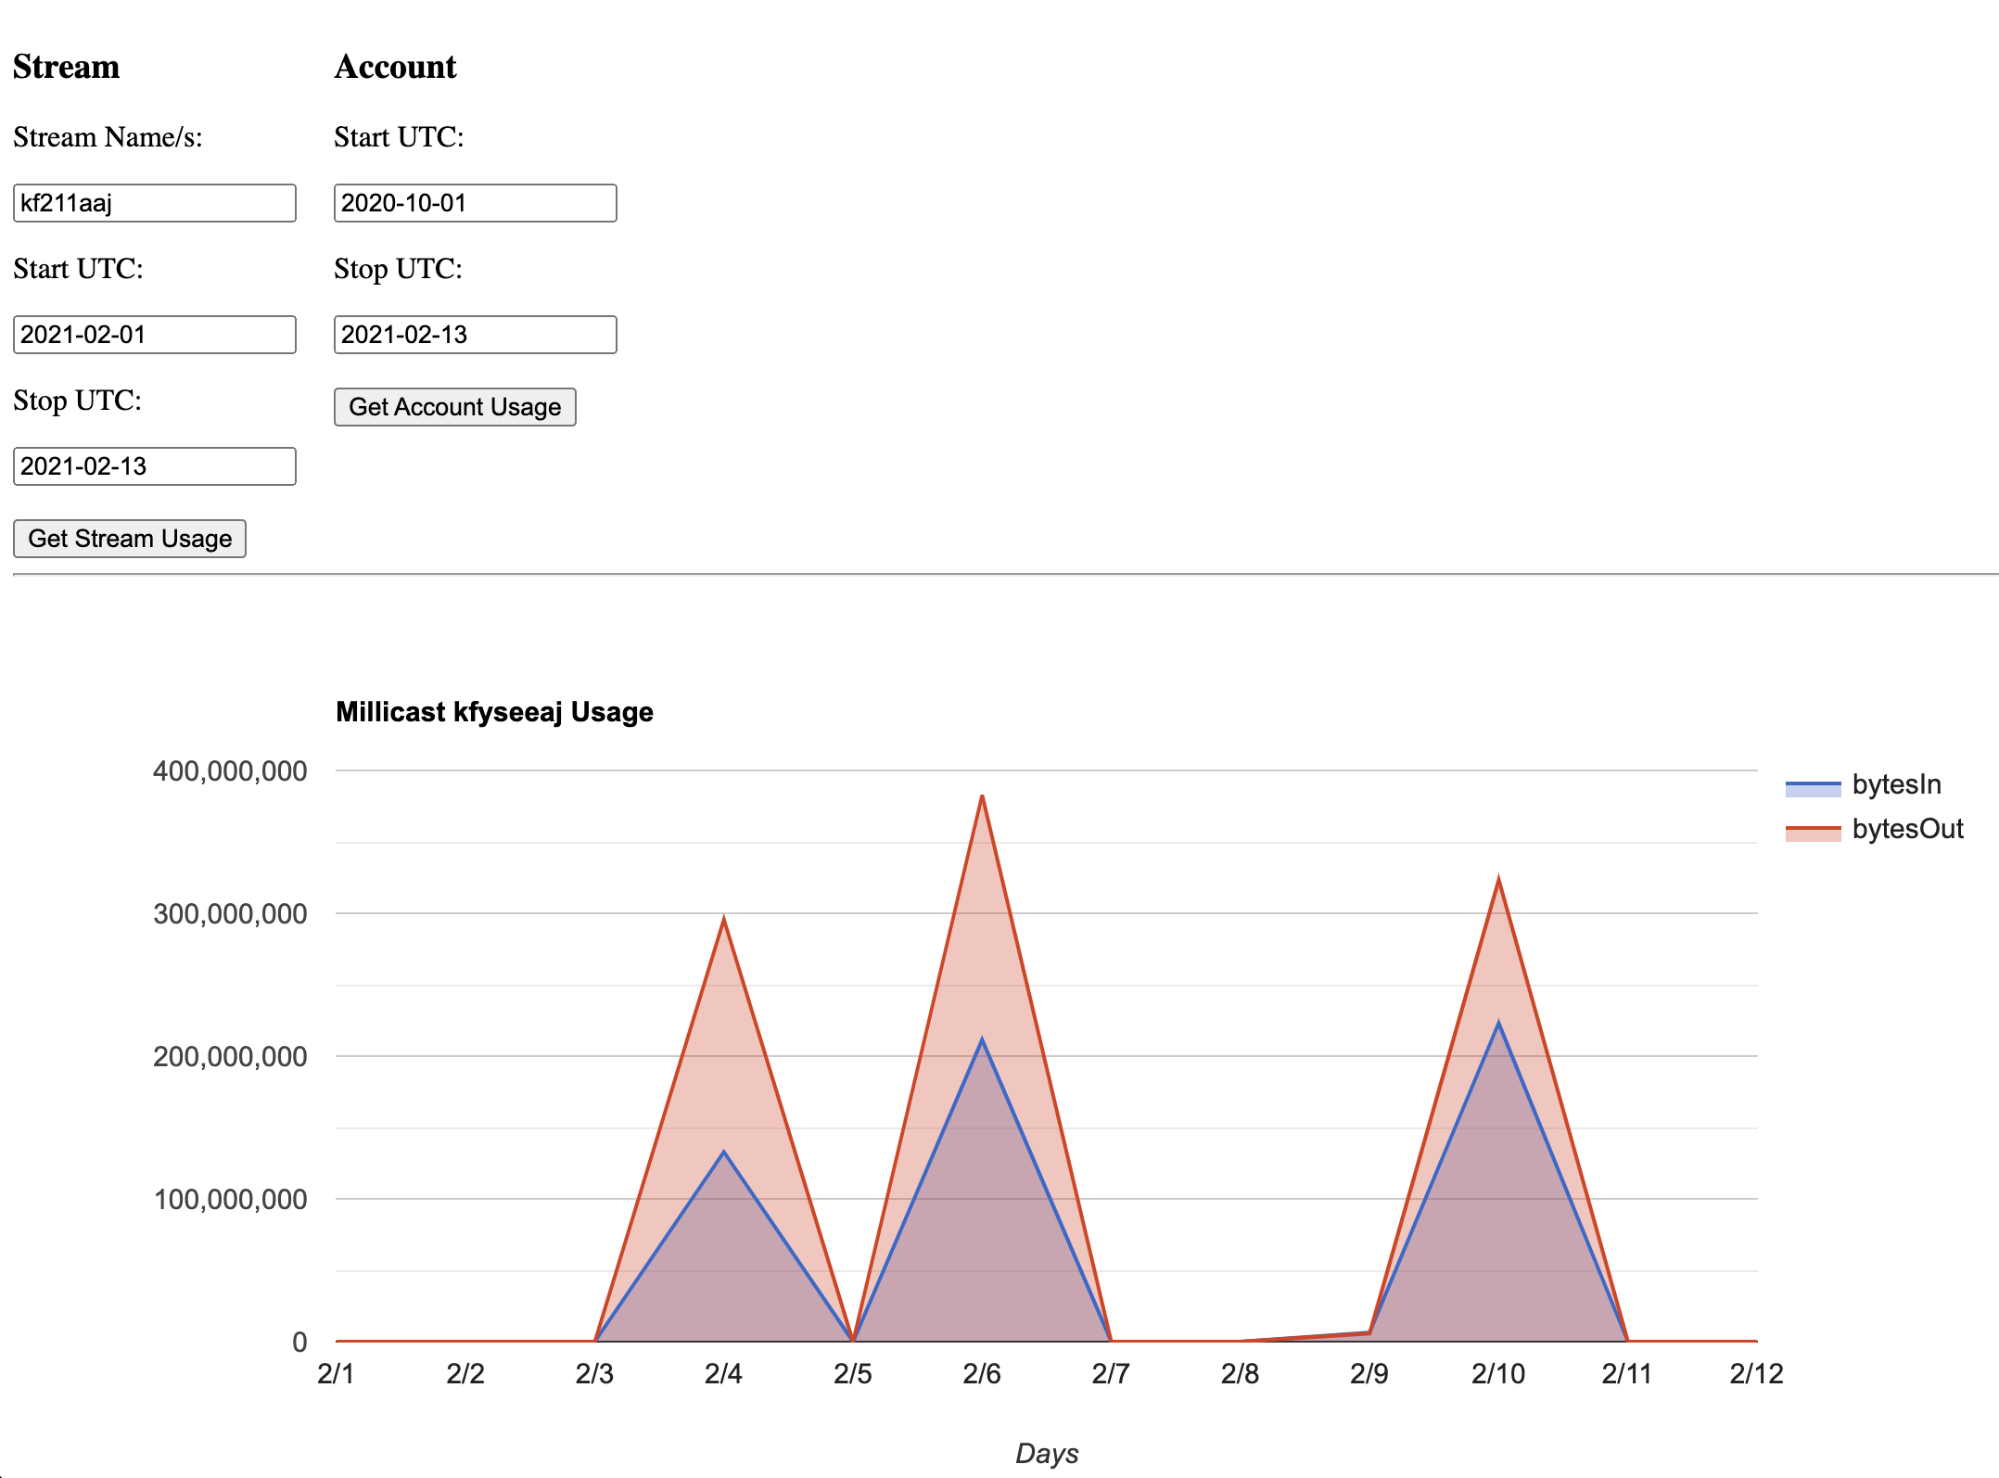Click the bytesIn peak on 2/4
This screenshot has width=1999, height=1478.
724,1152
